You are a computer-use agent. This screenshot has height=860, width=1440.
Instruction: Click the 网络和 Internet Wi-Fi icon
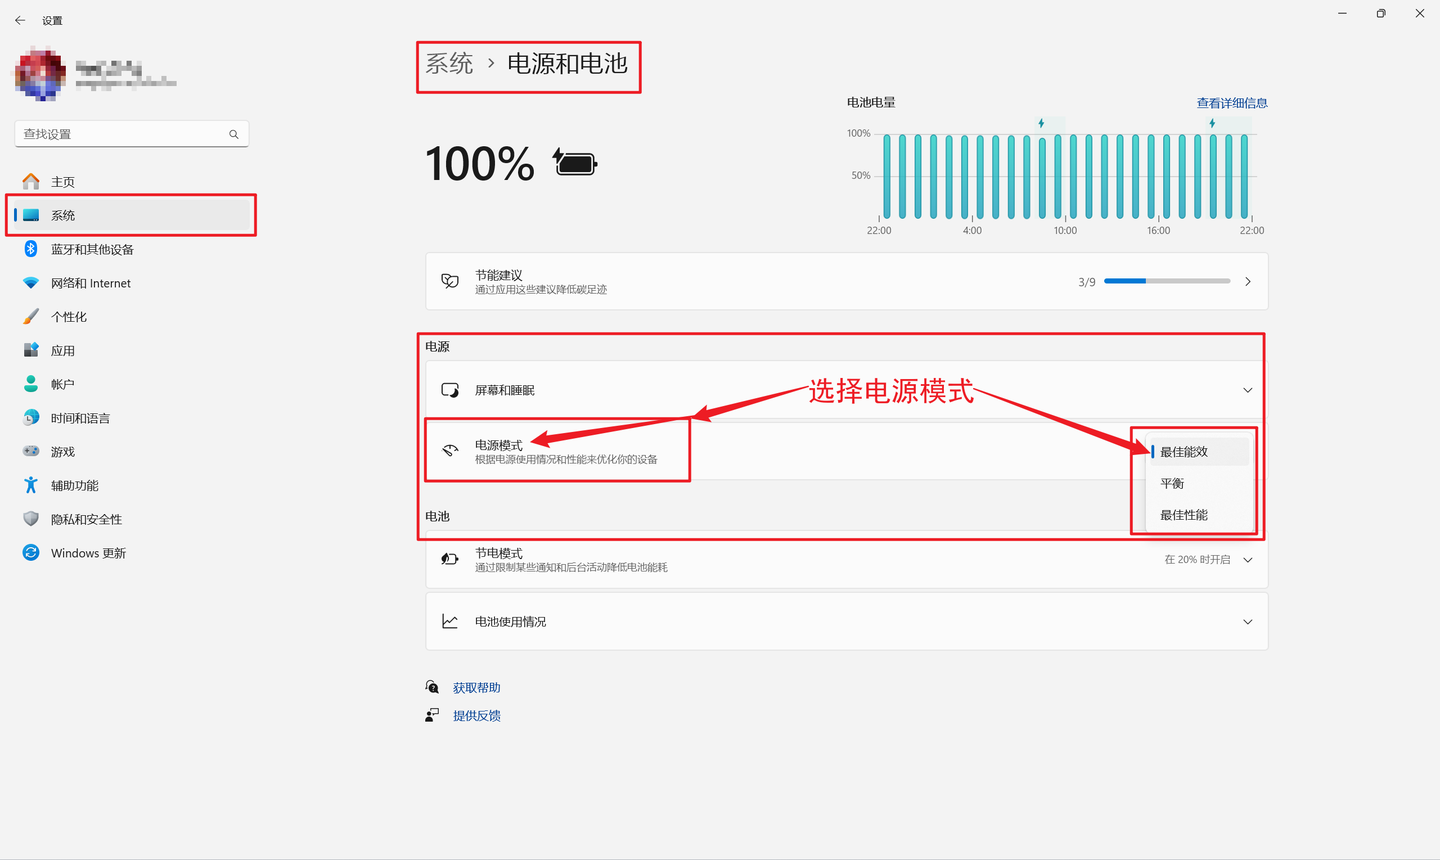click(31, 283)
